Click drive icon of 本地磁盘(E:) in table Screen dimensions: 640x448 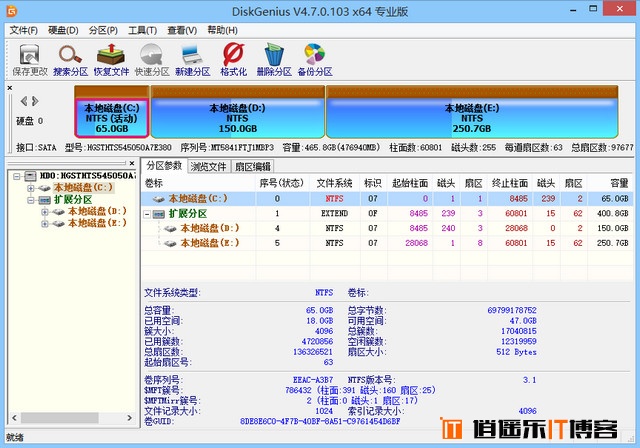[170, 243]
